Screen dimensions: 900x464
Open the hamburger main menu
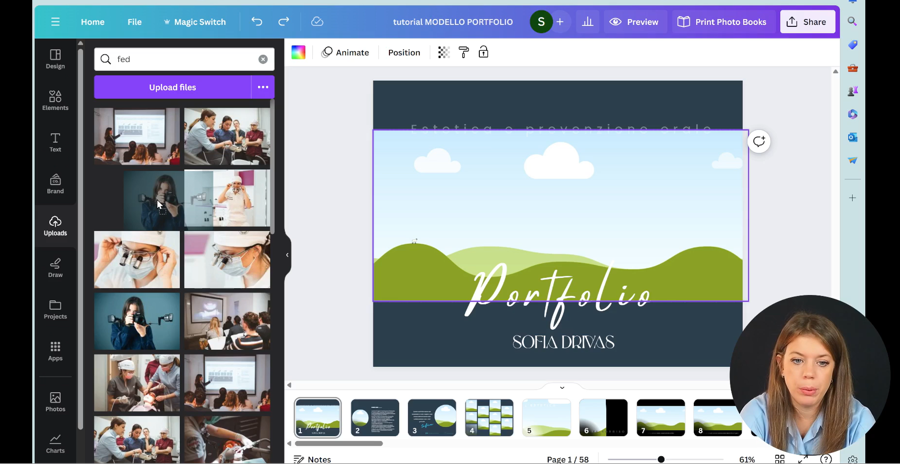[55, 22]
